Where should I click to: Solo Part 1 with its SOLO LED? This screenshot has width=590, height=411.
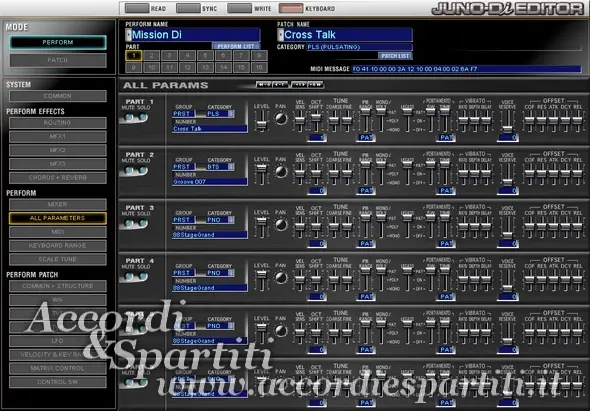[143, 117]
